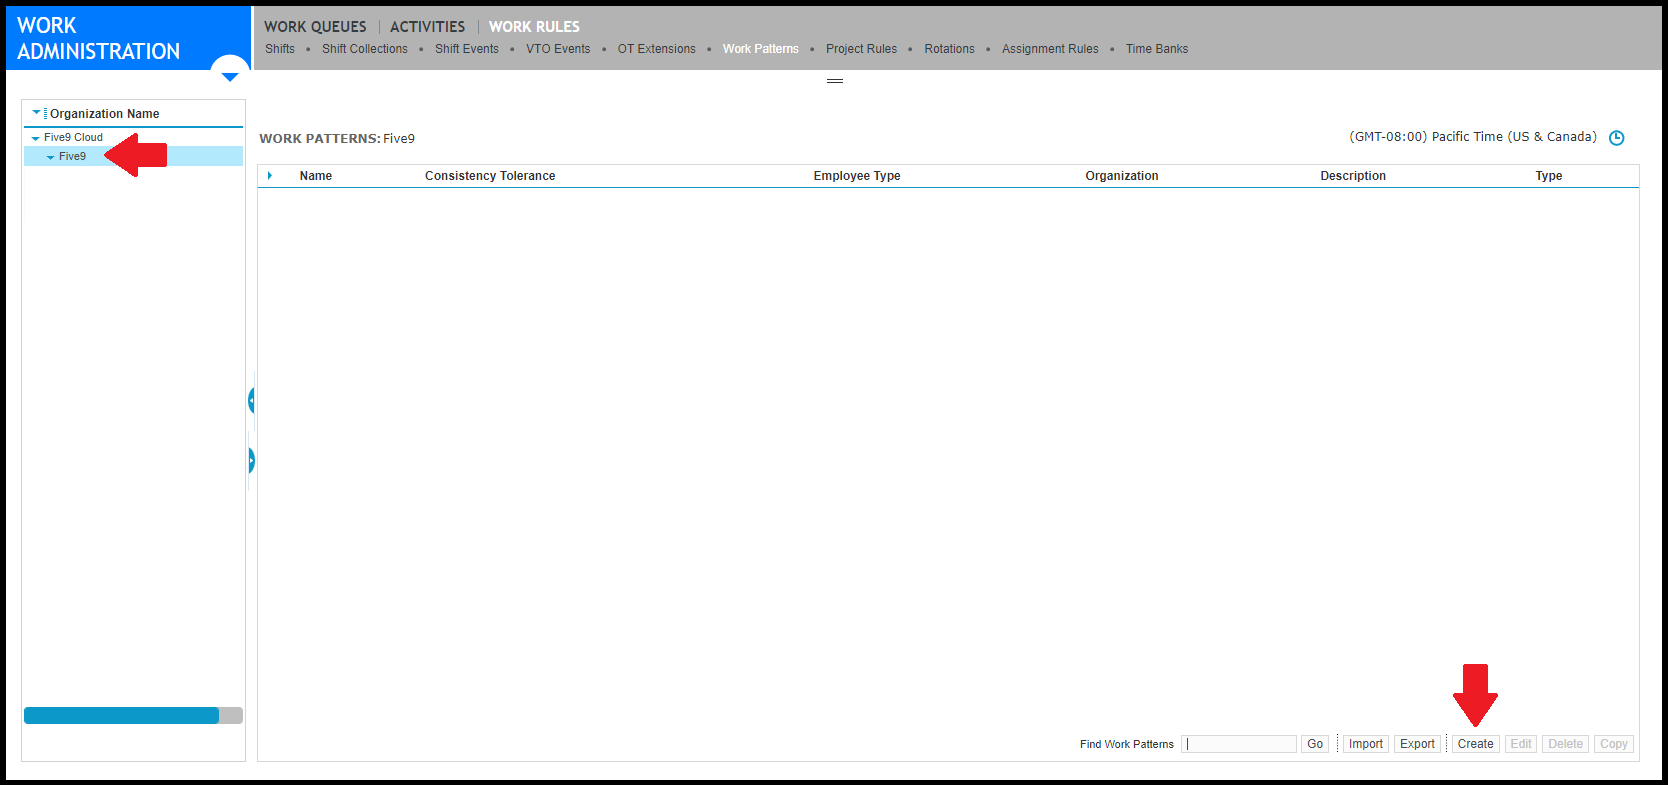
Task: Click the Export button
Action: (x=1417, y=744)
